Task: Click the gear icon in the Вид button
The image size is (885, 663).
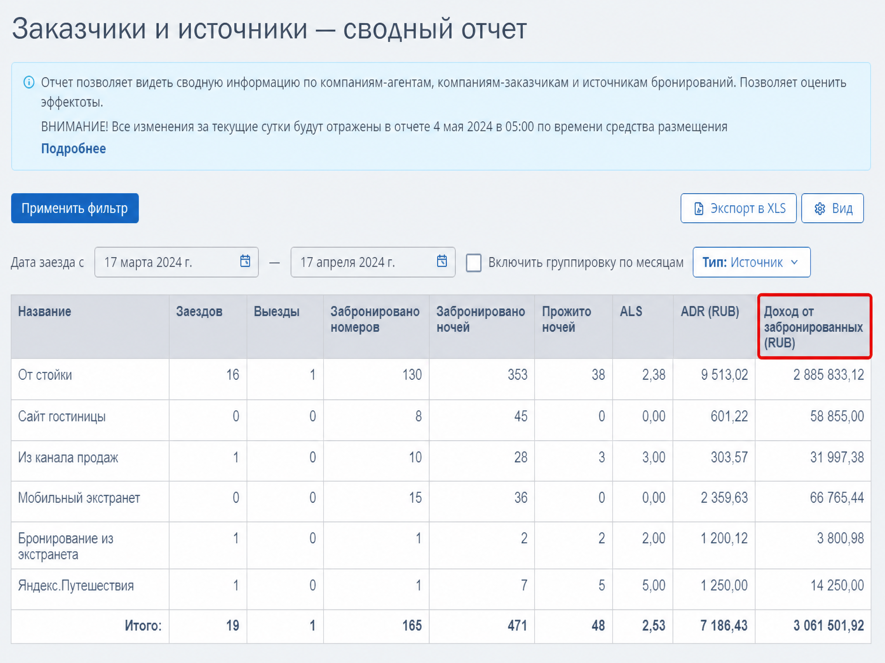Action: click(x=820, y=209)
